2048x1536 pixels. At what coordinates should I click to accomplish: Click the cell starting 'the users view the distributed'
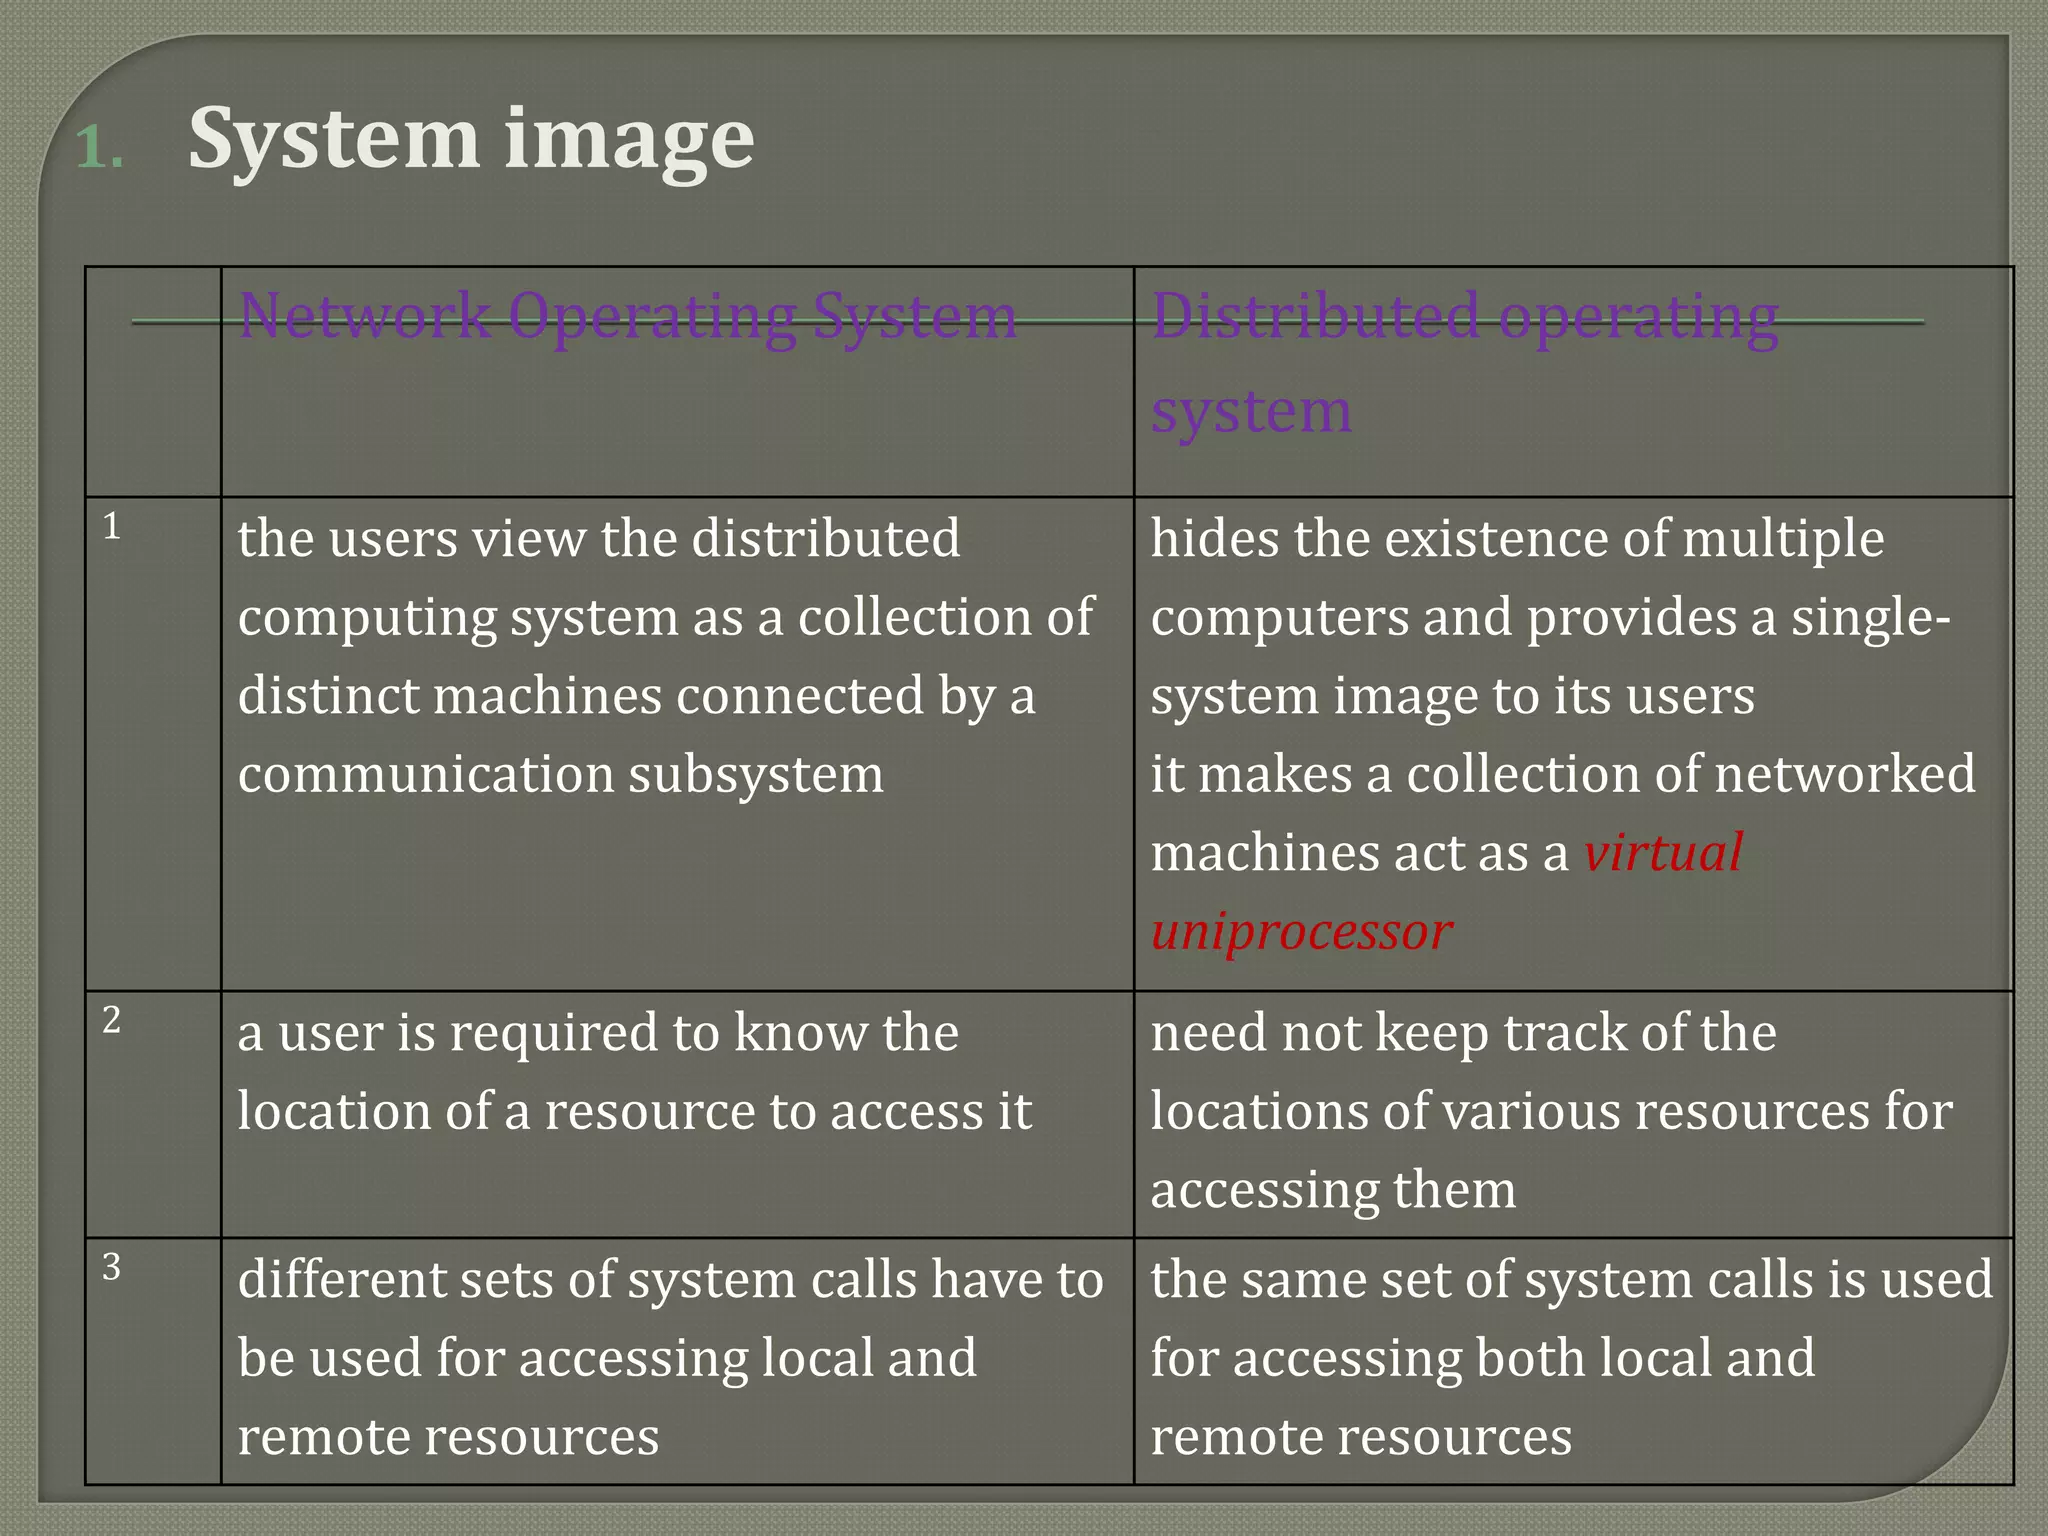click(x=677, y=744)
